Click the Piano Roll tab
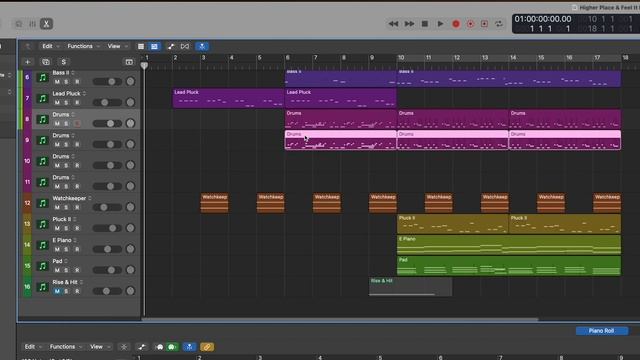 point(602,331)
